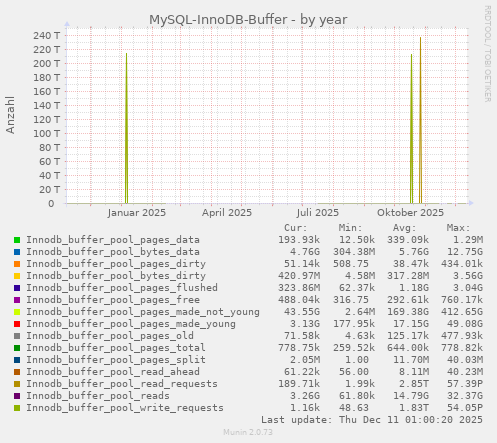Click the 2.85T average for read_requests
Viewport: 497px width, 443px height.
[414, 384]
